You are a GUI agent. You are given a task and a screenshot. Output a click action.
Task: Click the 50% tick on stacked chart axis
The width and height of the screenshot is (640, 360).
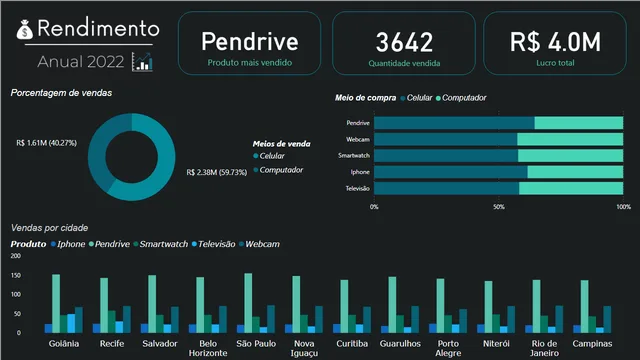(499, 207)
